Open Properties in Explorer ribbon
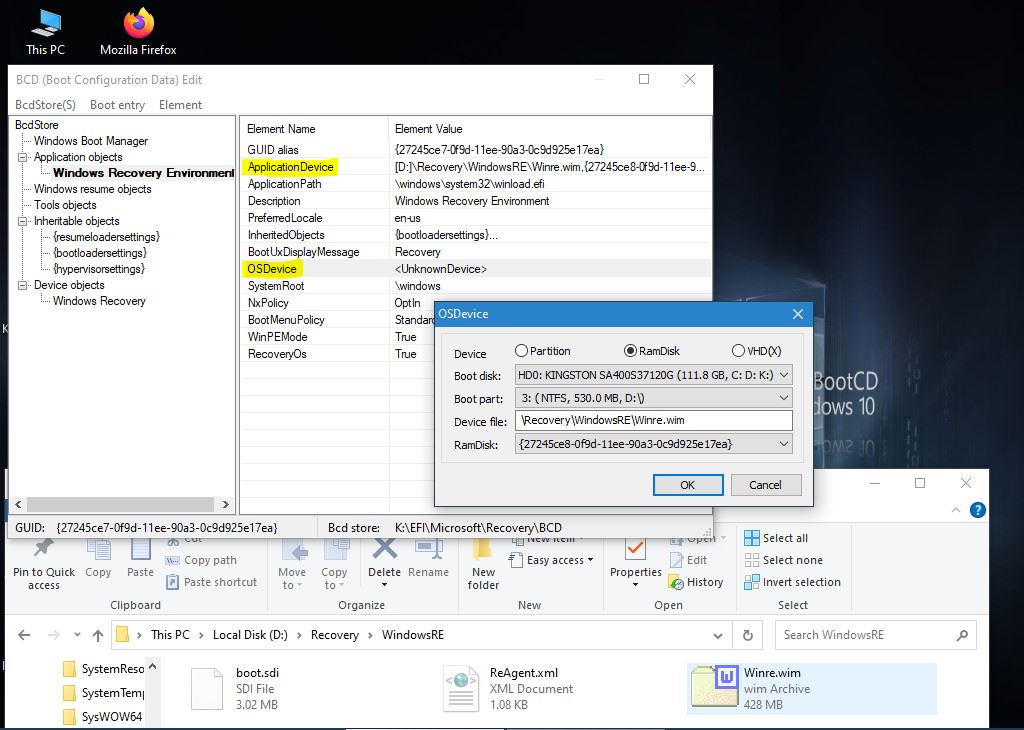 click(635, 551)
